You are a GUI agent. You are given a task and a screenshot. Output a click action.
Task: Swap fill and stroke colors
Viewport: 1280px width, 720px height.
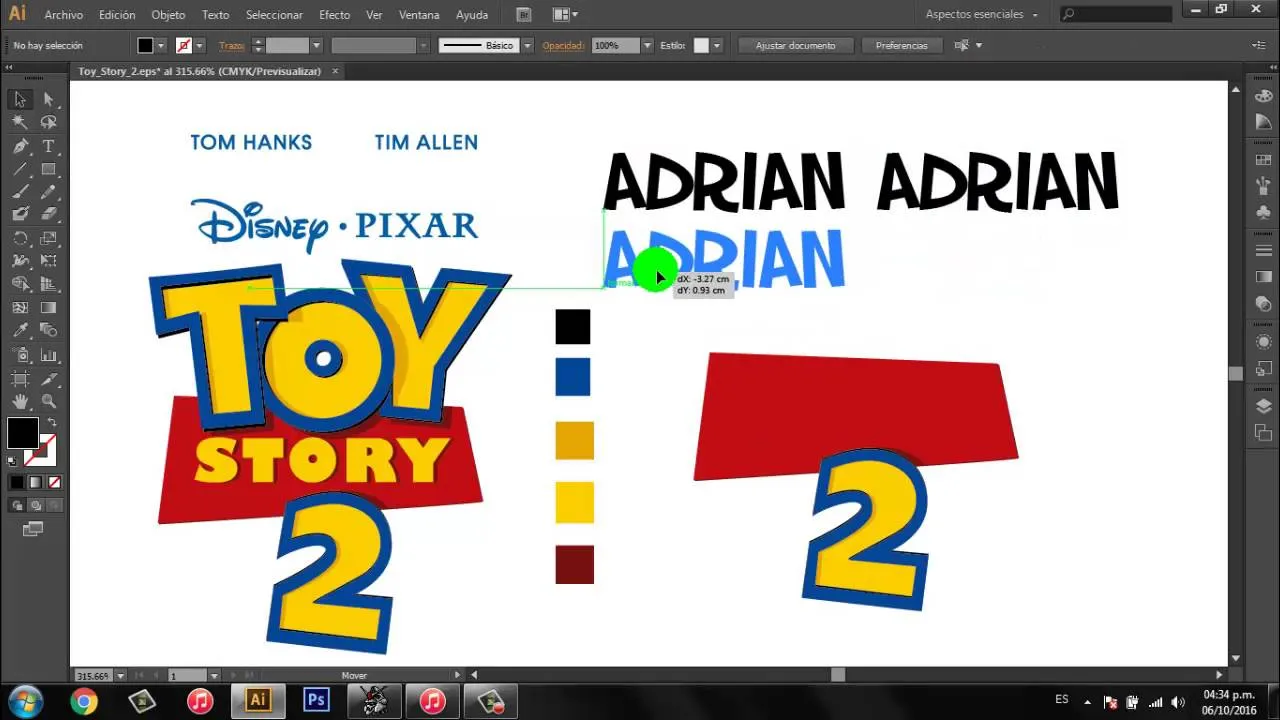click(x=52, y=423)
